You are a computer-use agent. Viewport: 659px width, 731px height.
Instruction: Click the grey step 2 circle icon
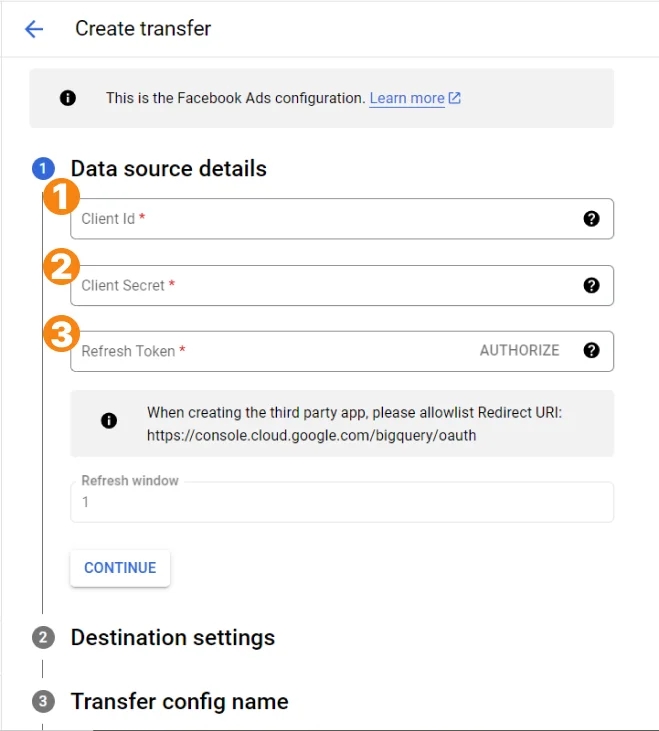[43, 637]
